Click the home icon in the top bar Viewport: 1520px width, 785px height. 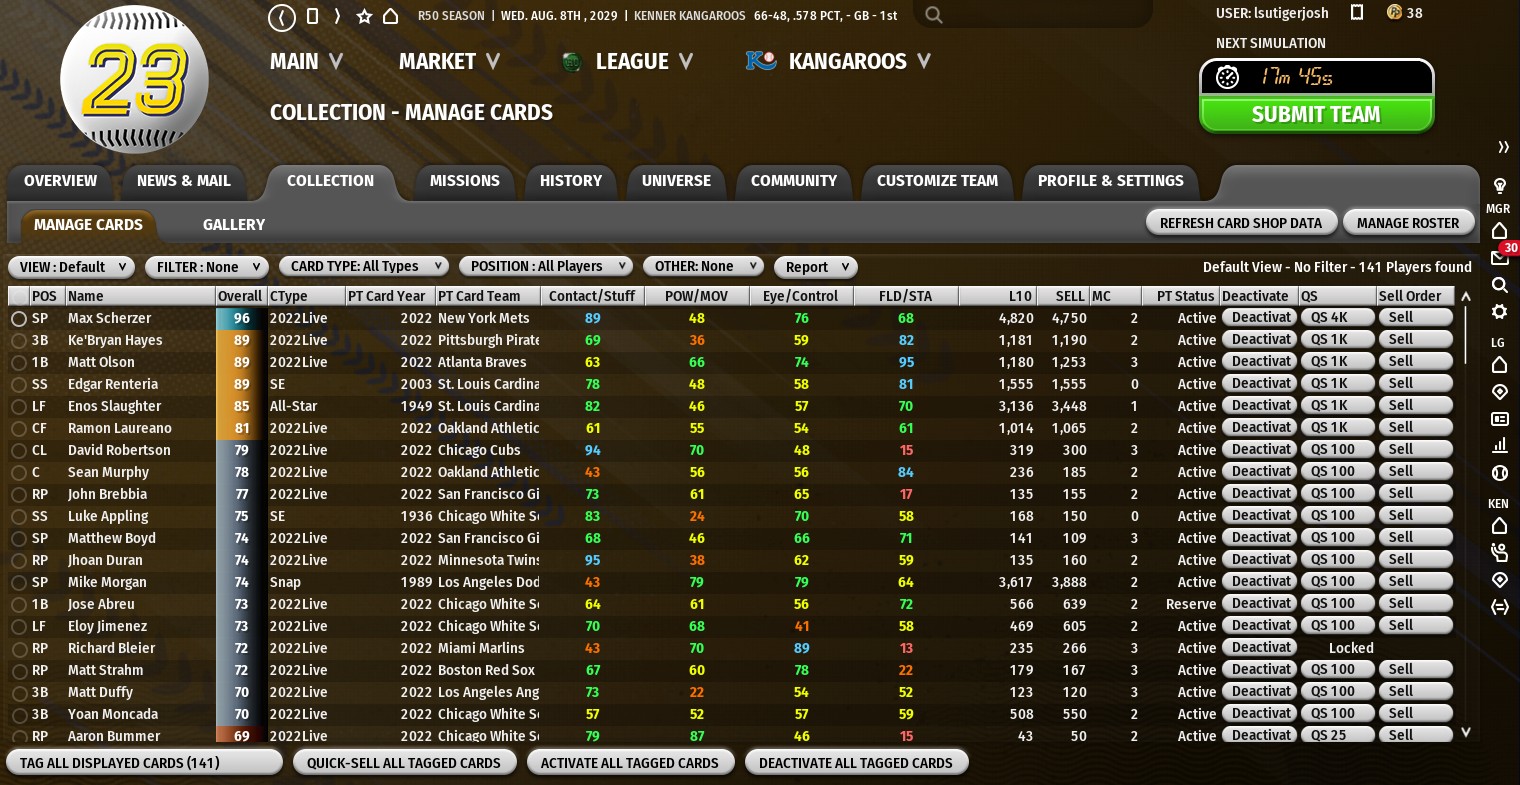point(391,16)
